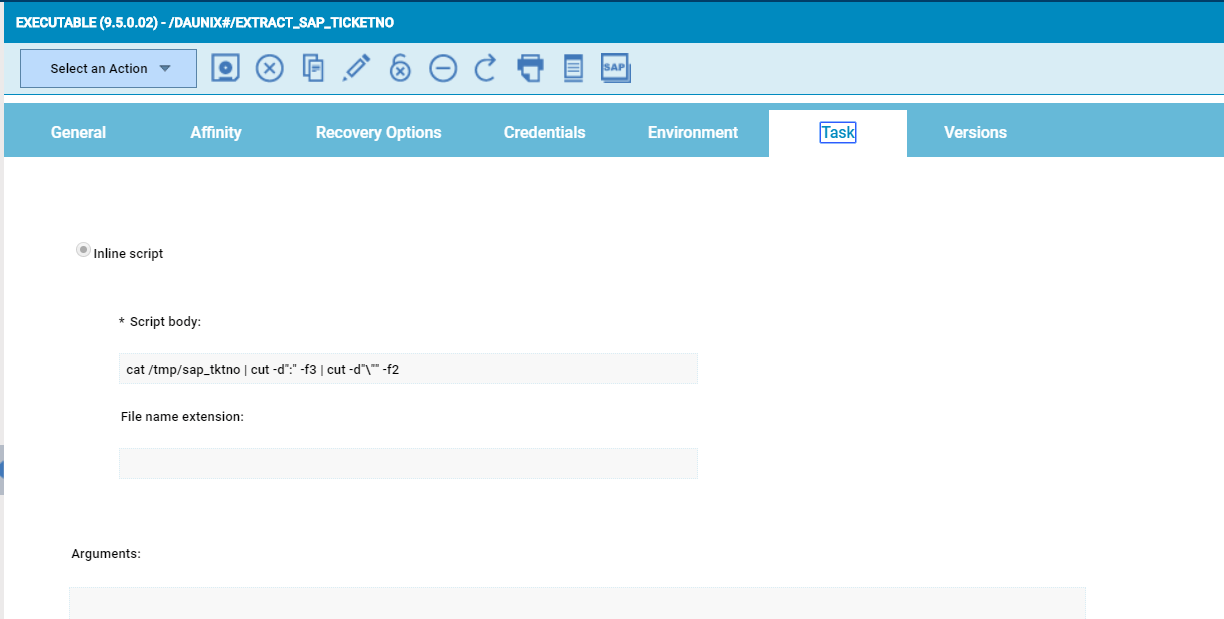The width and height of the screenshot is (1224, 619).
Task: Click the refresh arrow icon
Action: [486, 68]
